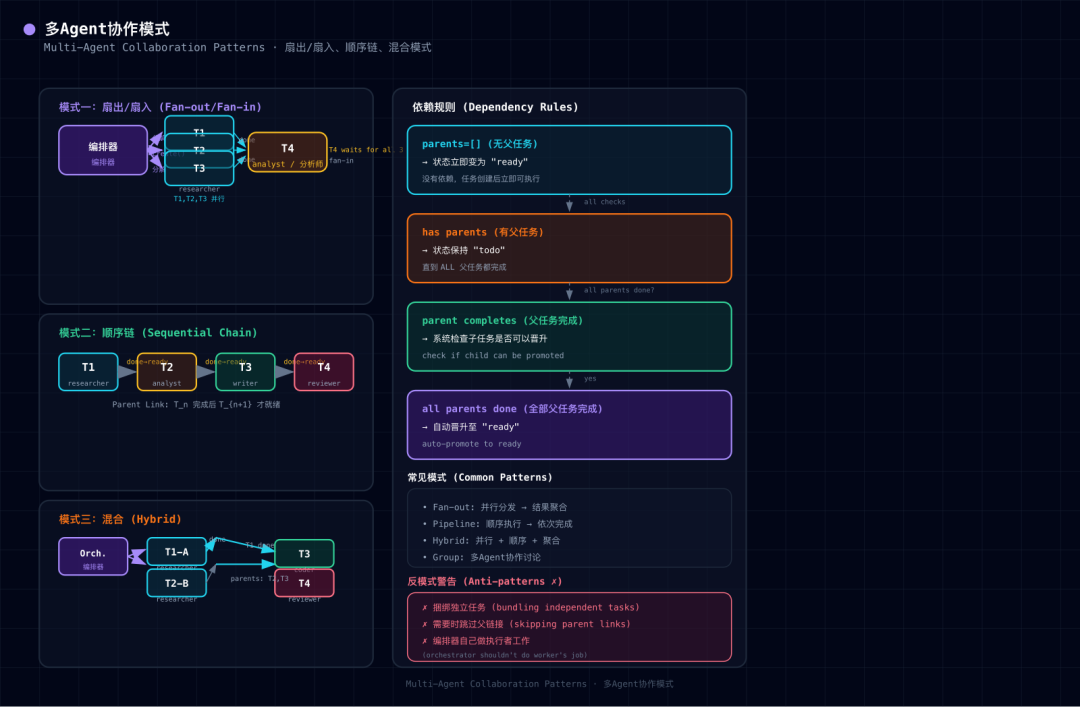
Task: Click 'check if child can be promoted' note
Action: pos(493,356)
